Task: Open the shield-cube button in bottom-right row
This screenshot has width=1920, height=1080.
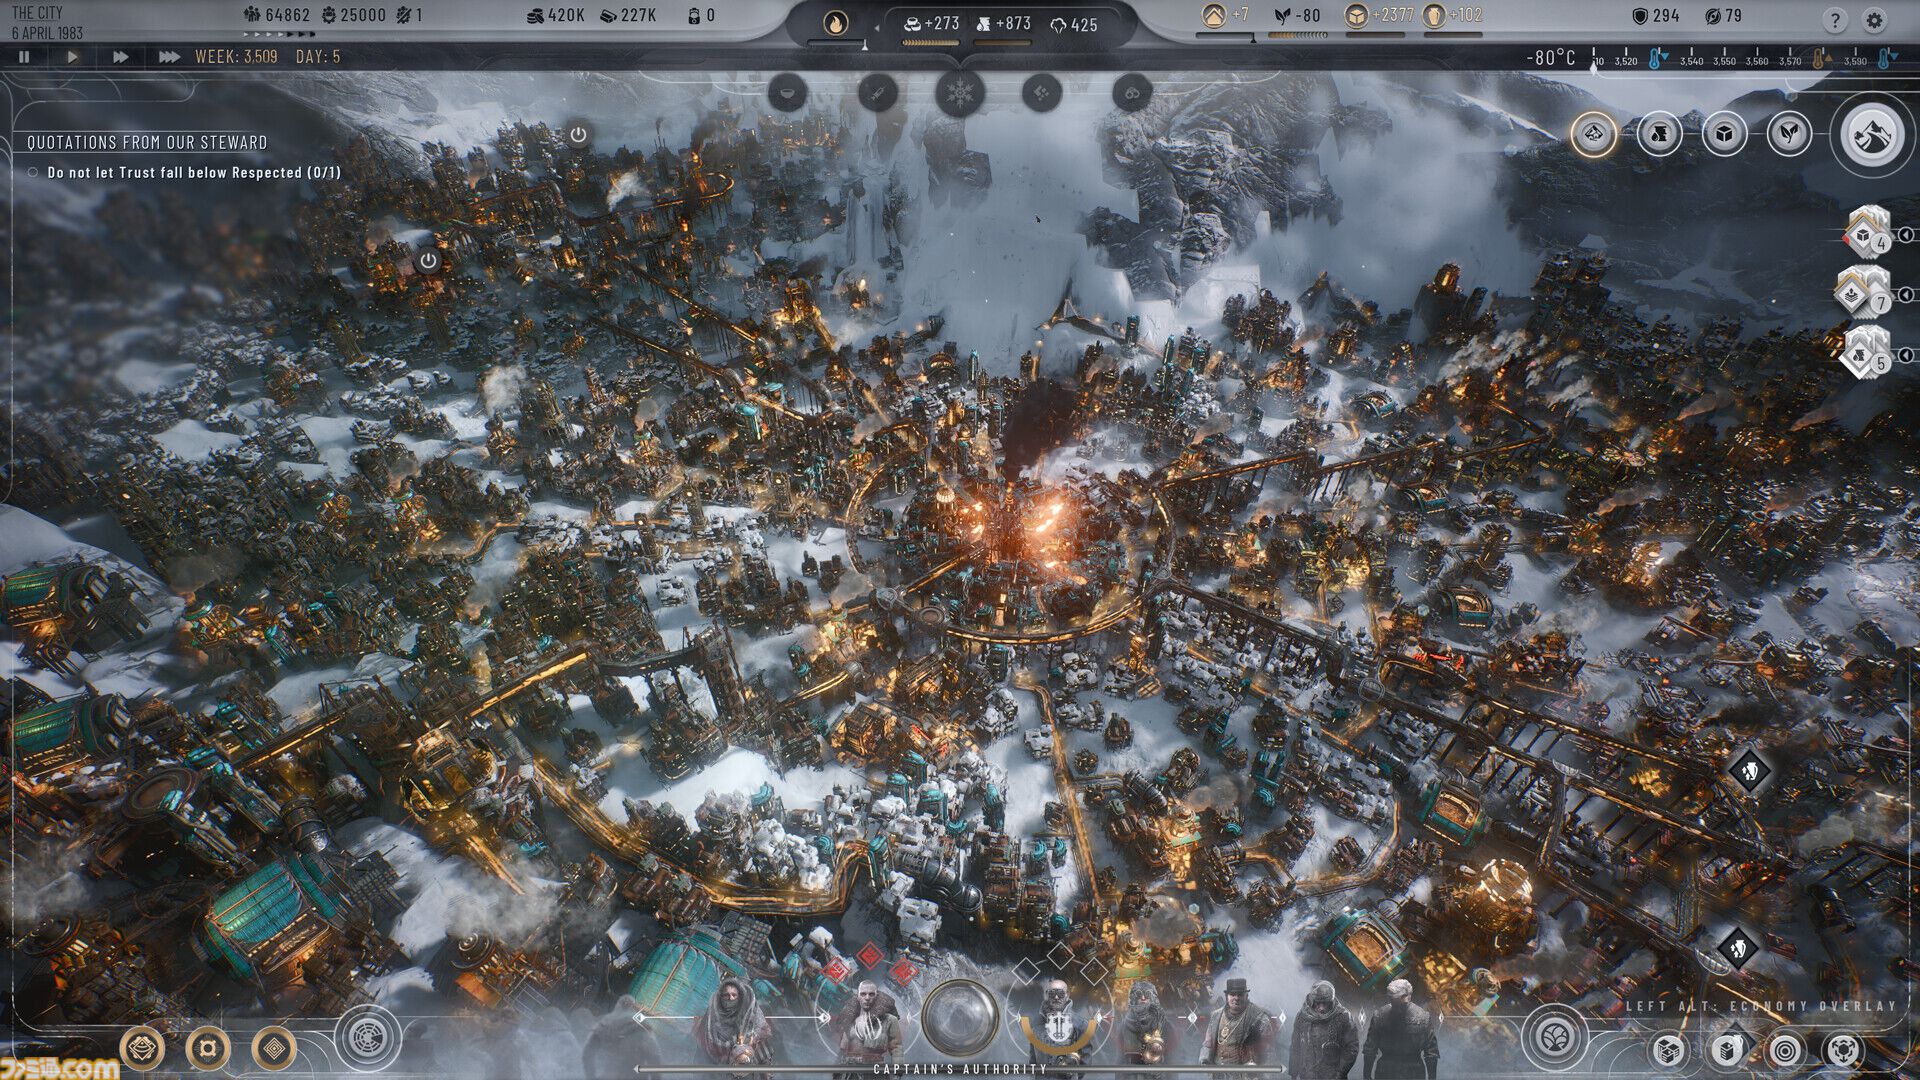Action: [x=1727, y=1050]
